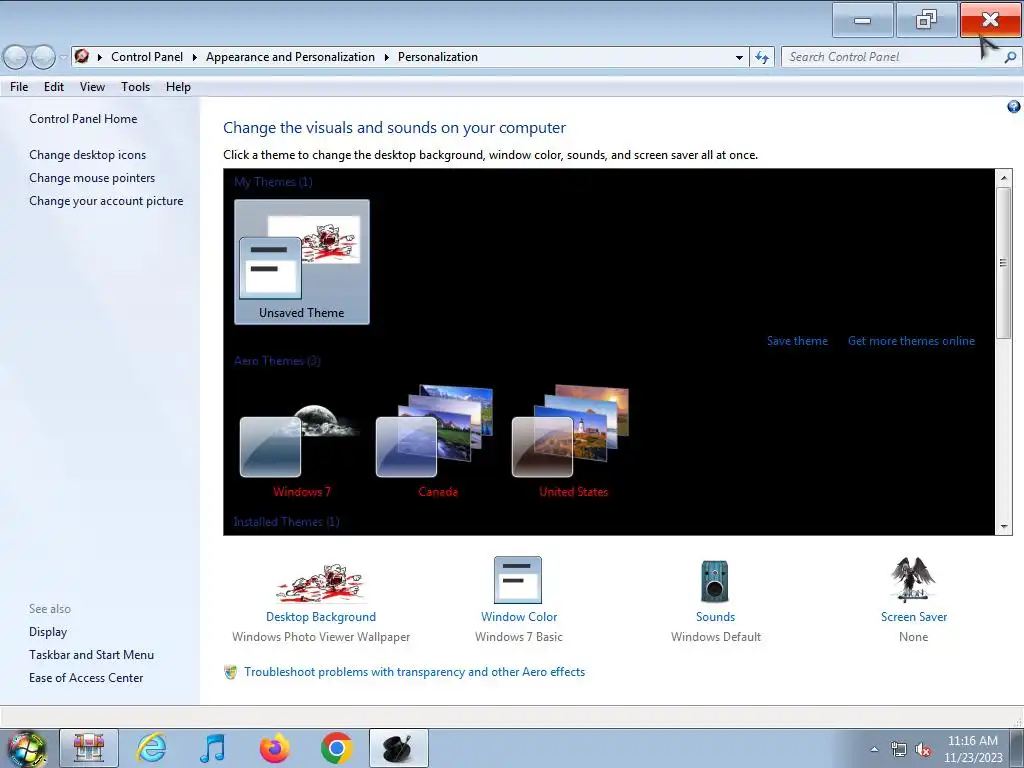The image size is (1024, 768).
Task: Click the themes list scroll down arrow
Action: pyautogui.click(x=1003, y=527)
